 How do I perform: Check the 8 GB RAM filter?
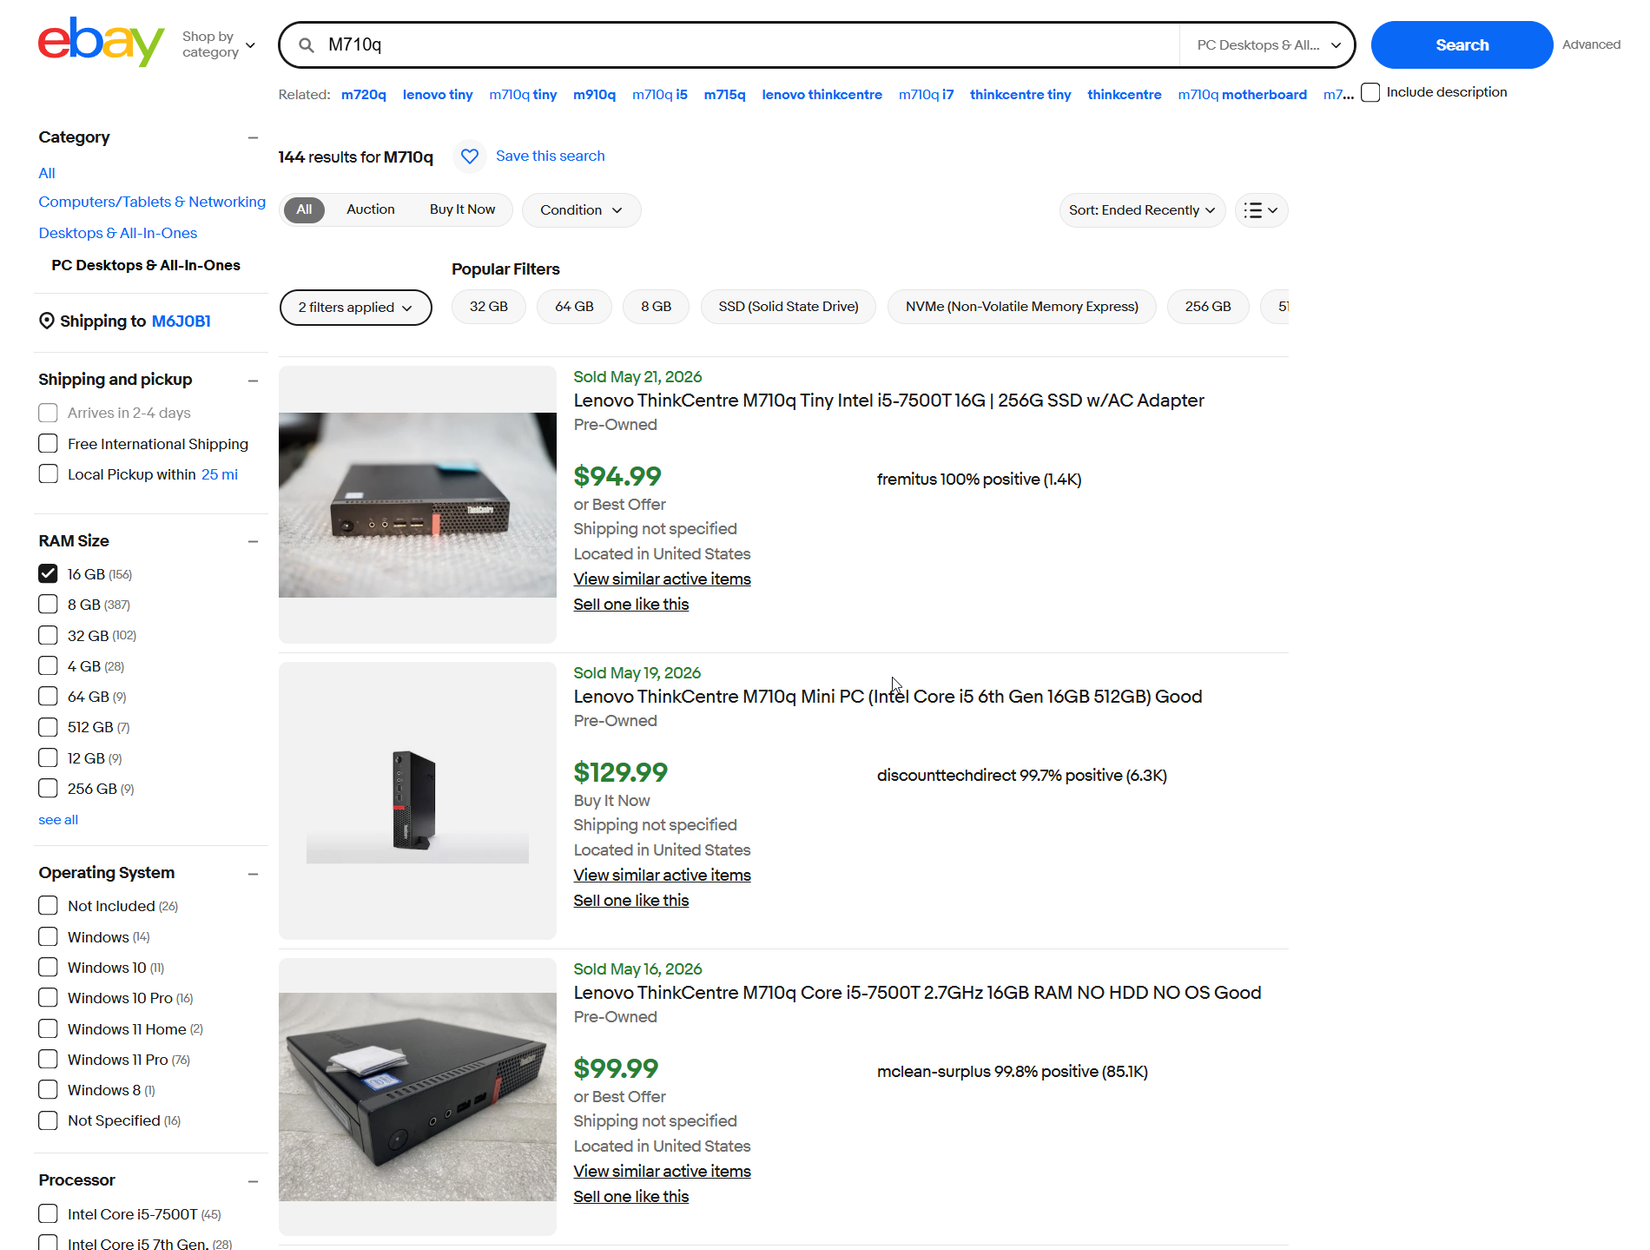(x=48, y=604)
